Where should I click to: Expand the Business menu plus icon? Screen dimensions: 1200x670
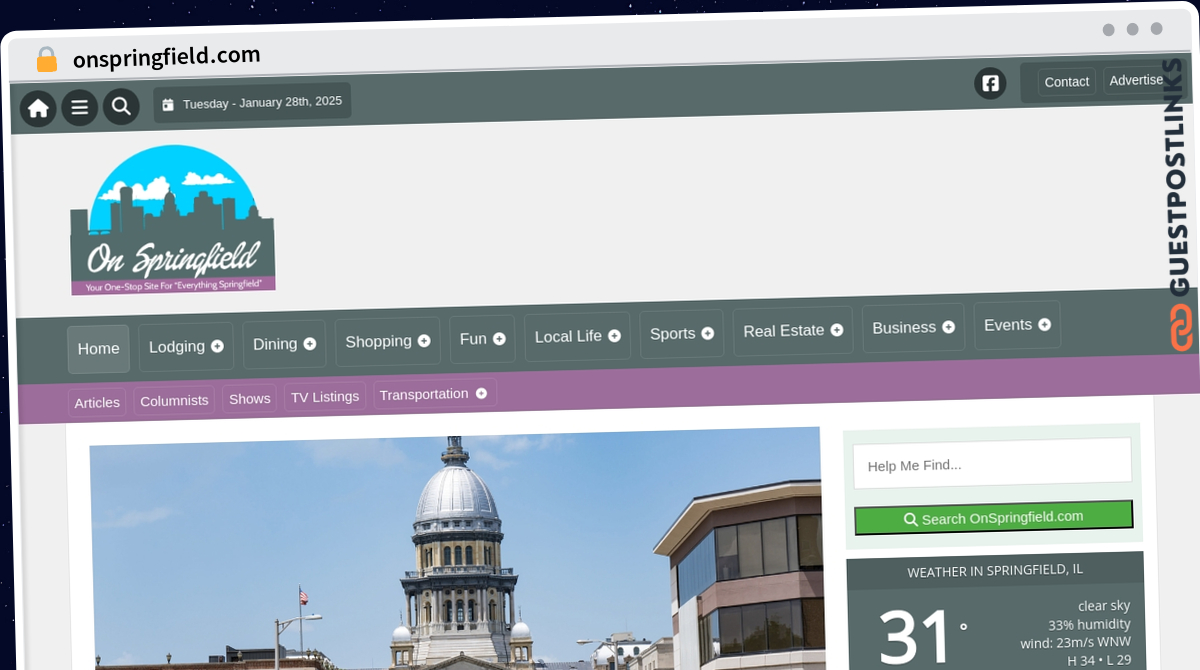(x=948, y=327)
